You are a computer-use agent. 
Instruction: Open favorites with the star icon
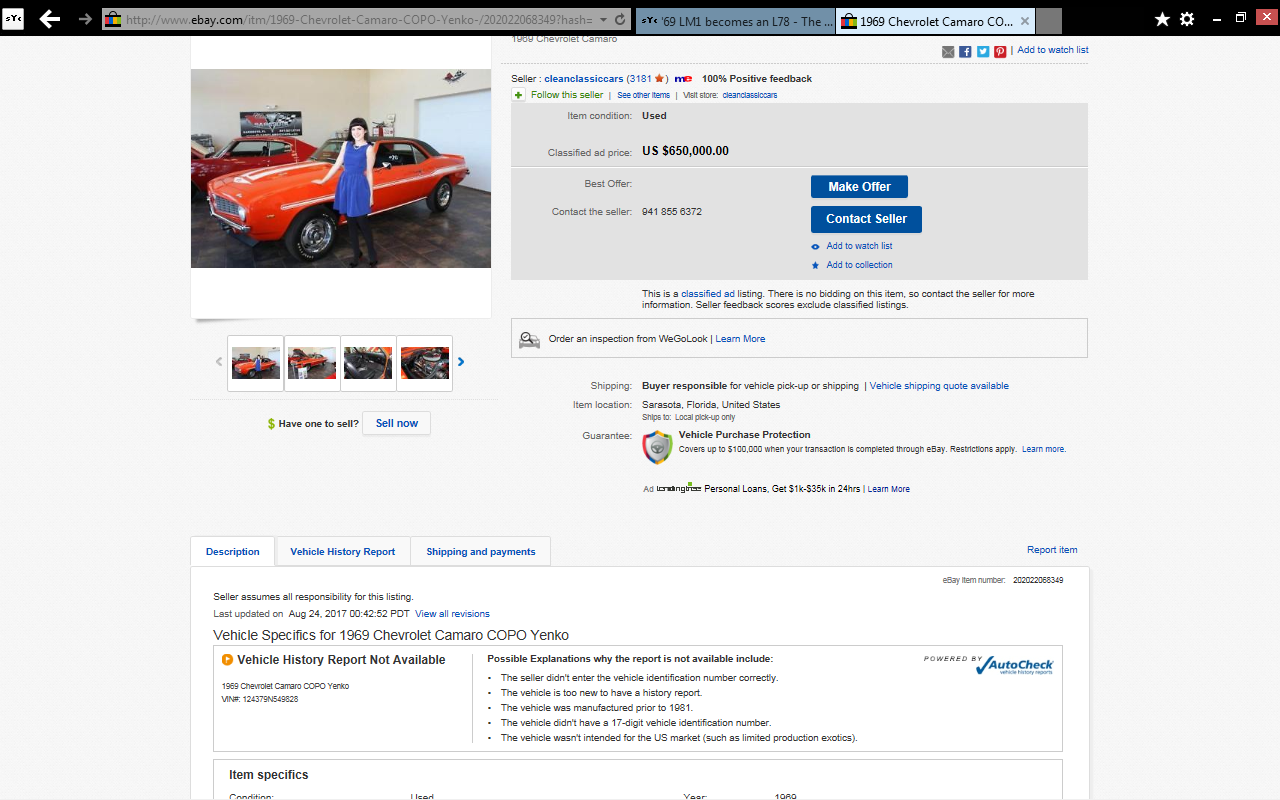[x=1162, y=19]
